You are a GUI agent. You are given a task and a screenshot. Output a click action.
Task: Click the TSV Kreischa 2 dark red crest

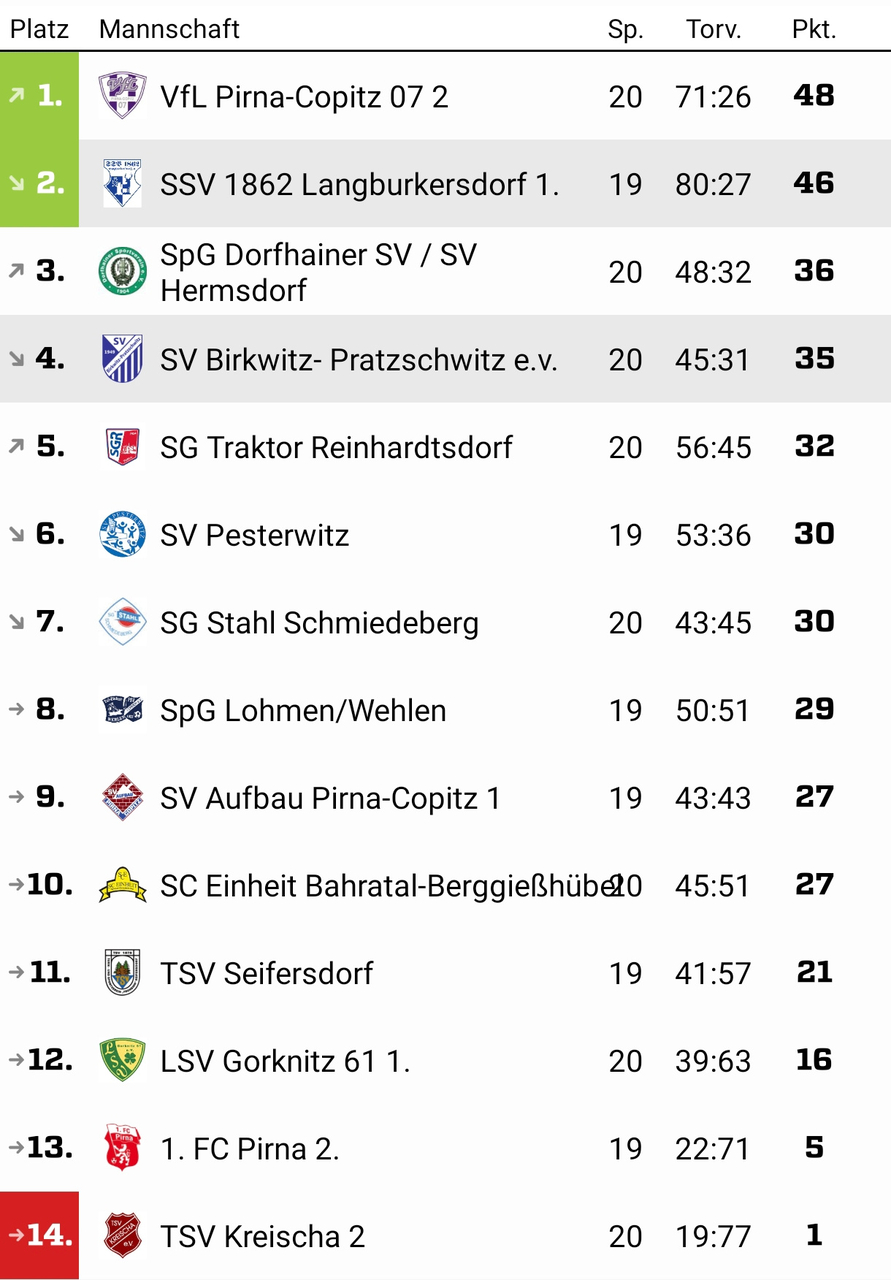[x=122, y=1236]
